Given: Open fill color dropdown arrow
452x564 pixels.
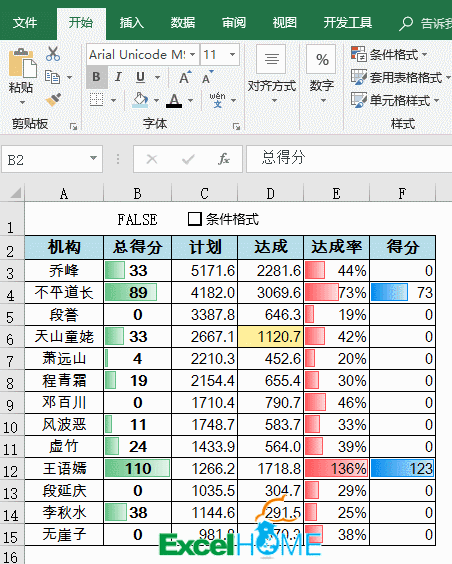Looking at the screenshot, I should [x=156, y=100].
